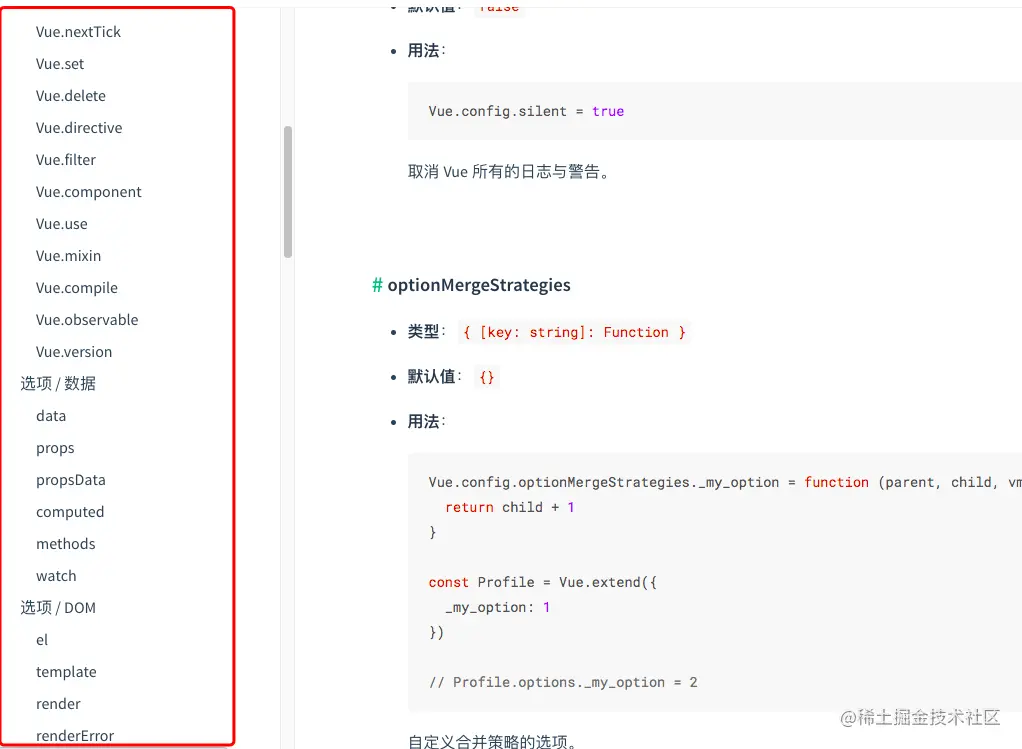The image size is (1022, 749).
Task: Select the render sidebar link
Action: tap(59, 704)
